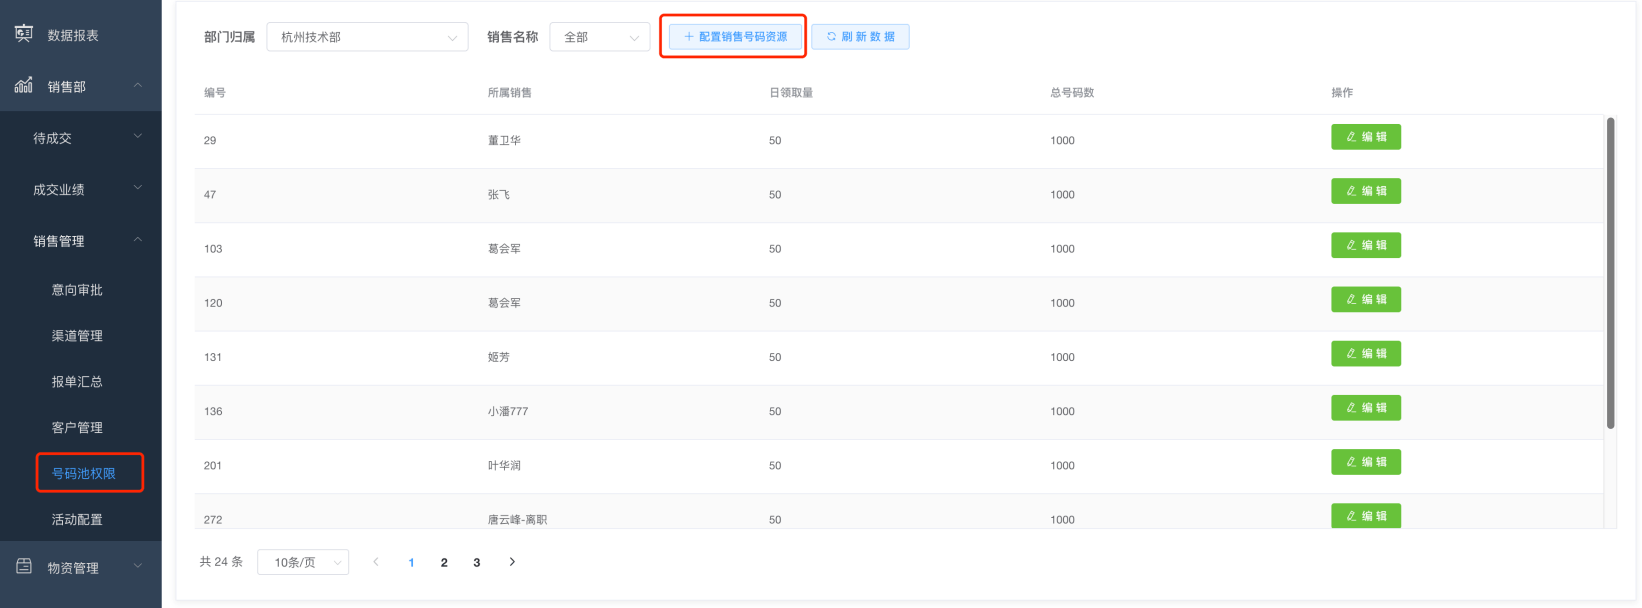Open the 销售名称 dropdown showing 全部

point(600,37)
